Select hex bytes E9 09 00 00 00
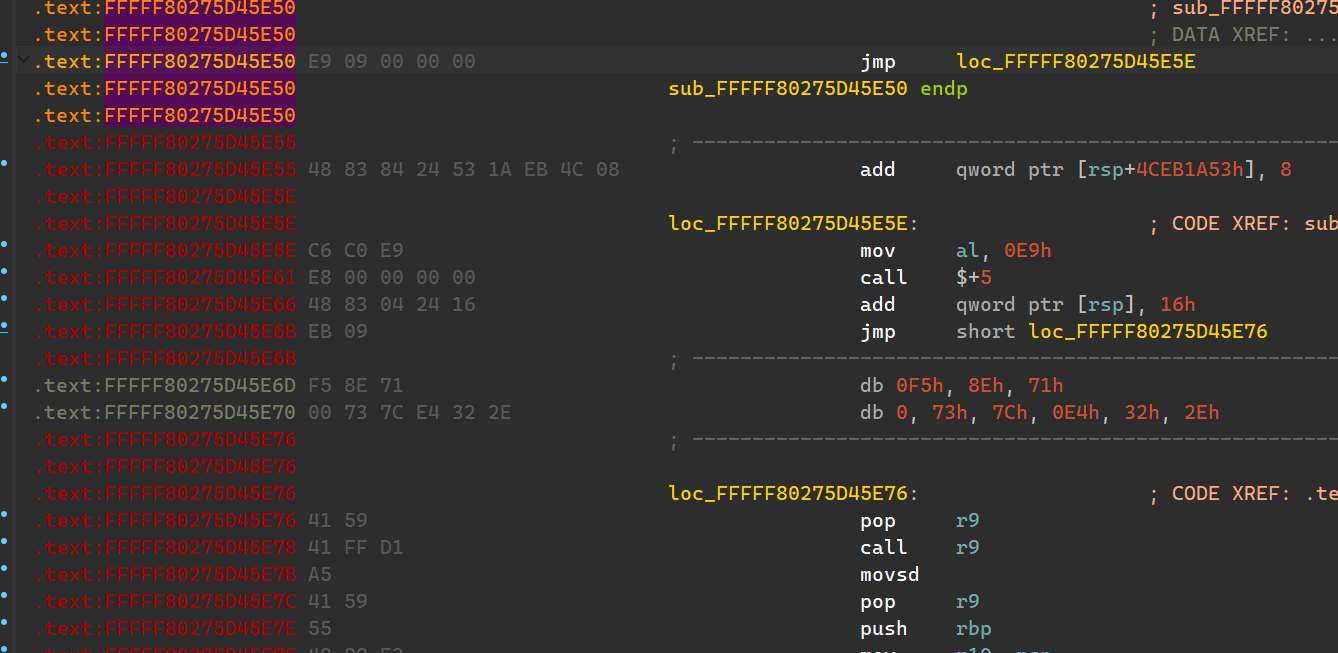 392,62
